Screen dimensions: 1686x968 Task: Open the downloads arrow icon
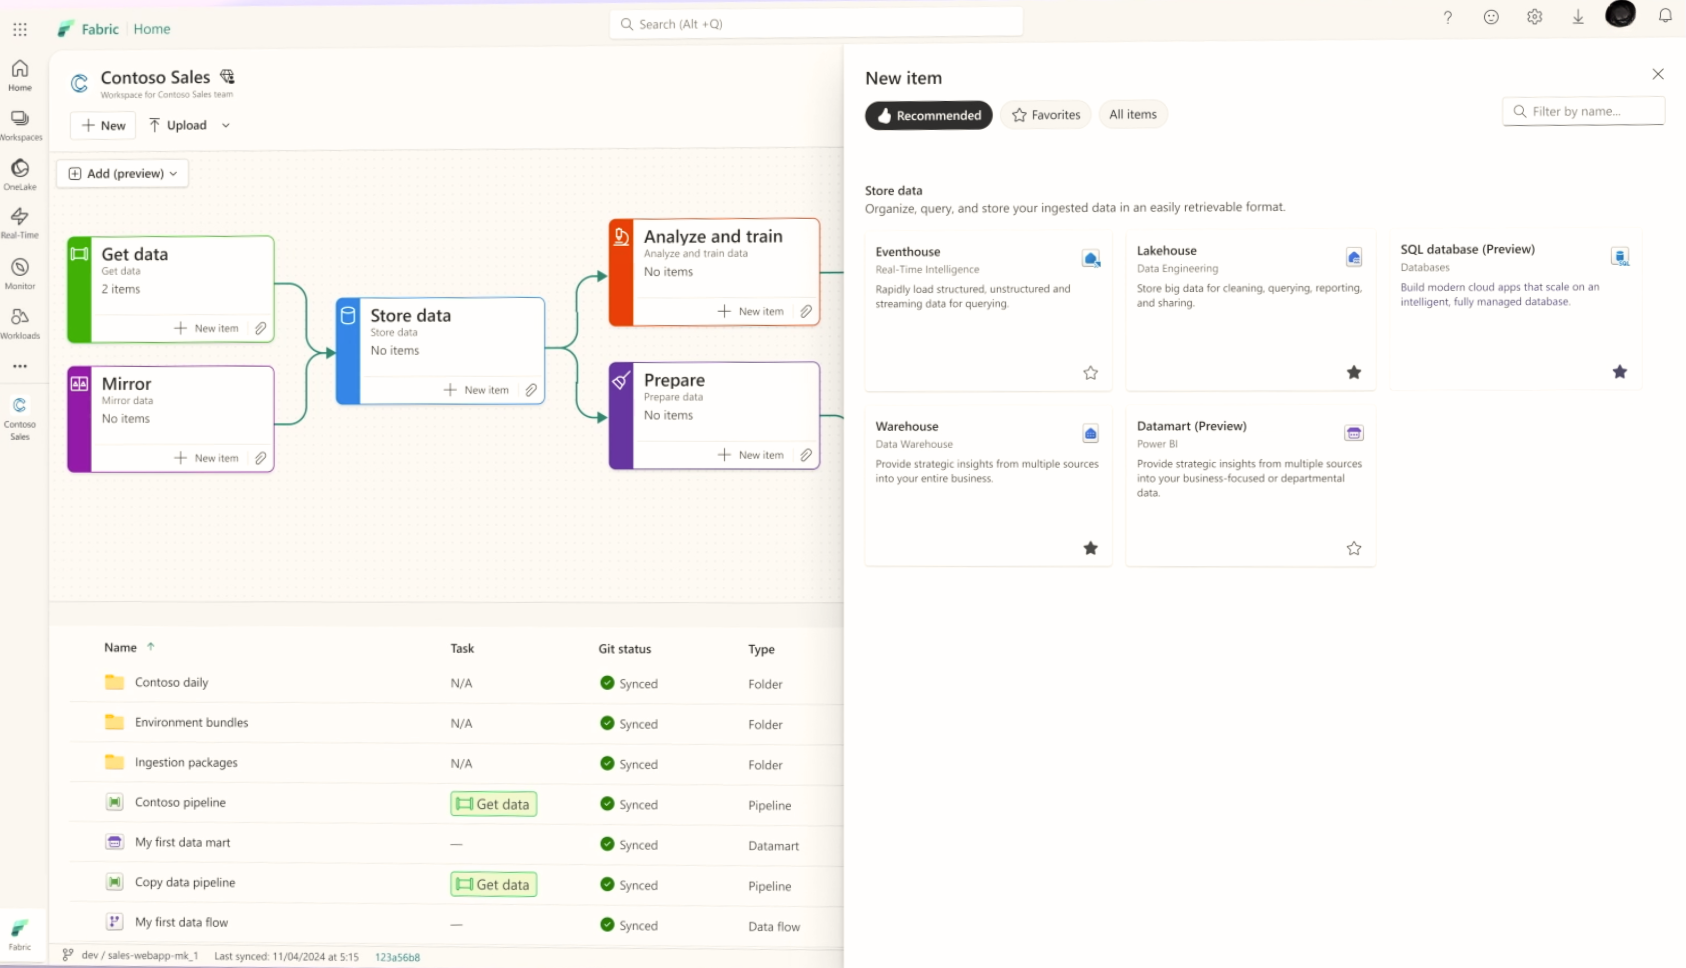[1578, 17]
